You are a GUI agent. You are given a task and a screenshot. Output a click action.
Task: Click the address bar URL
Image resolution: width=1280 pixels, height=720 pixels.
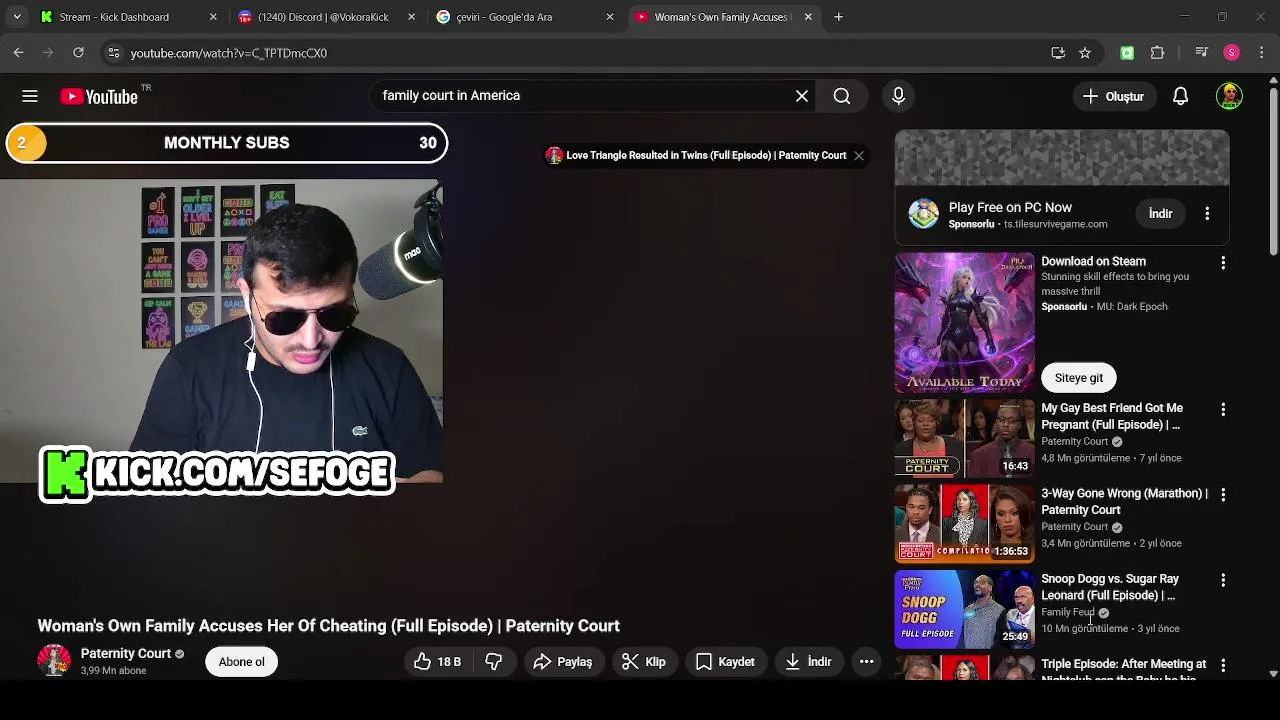pos(228,53)
